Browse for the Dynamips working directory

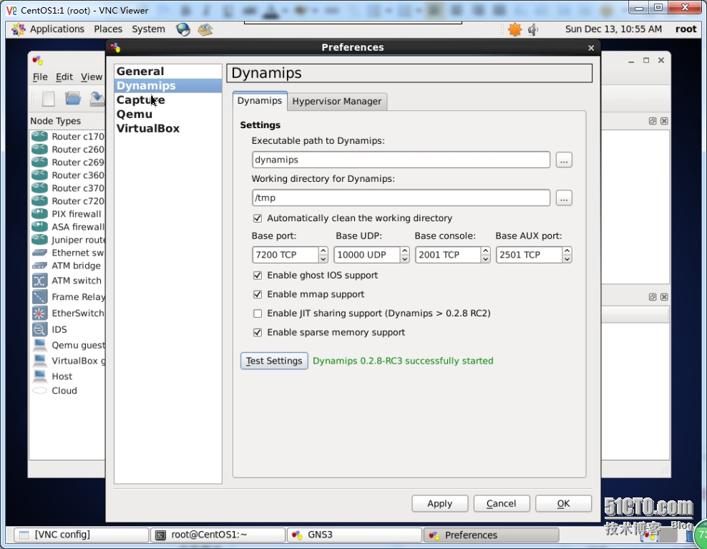564,198
